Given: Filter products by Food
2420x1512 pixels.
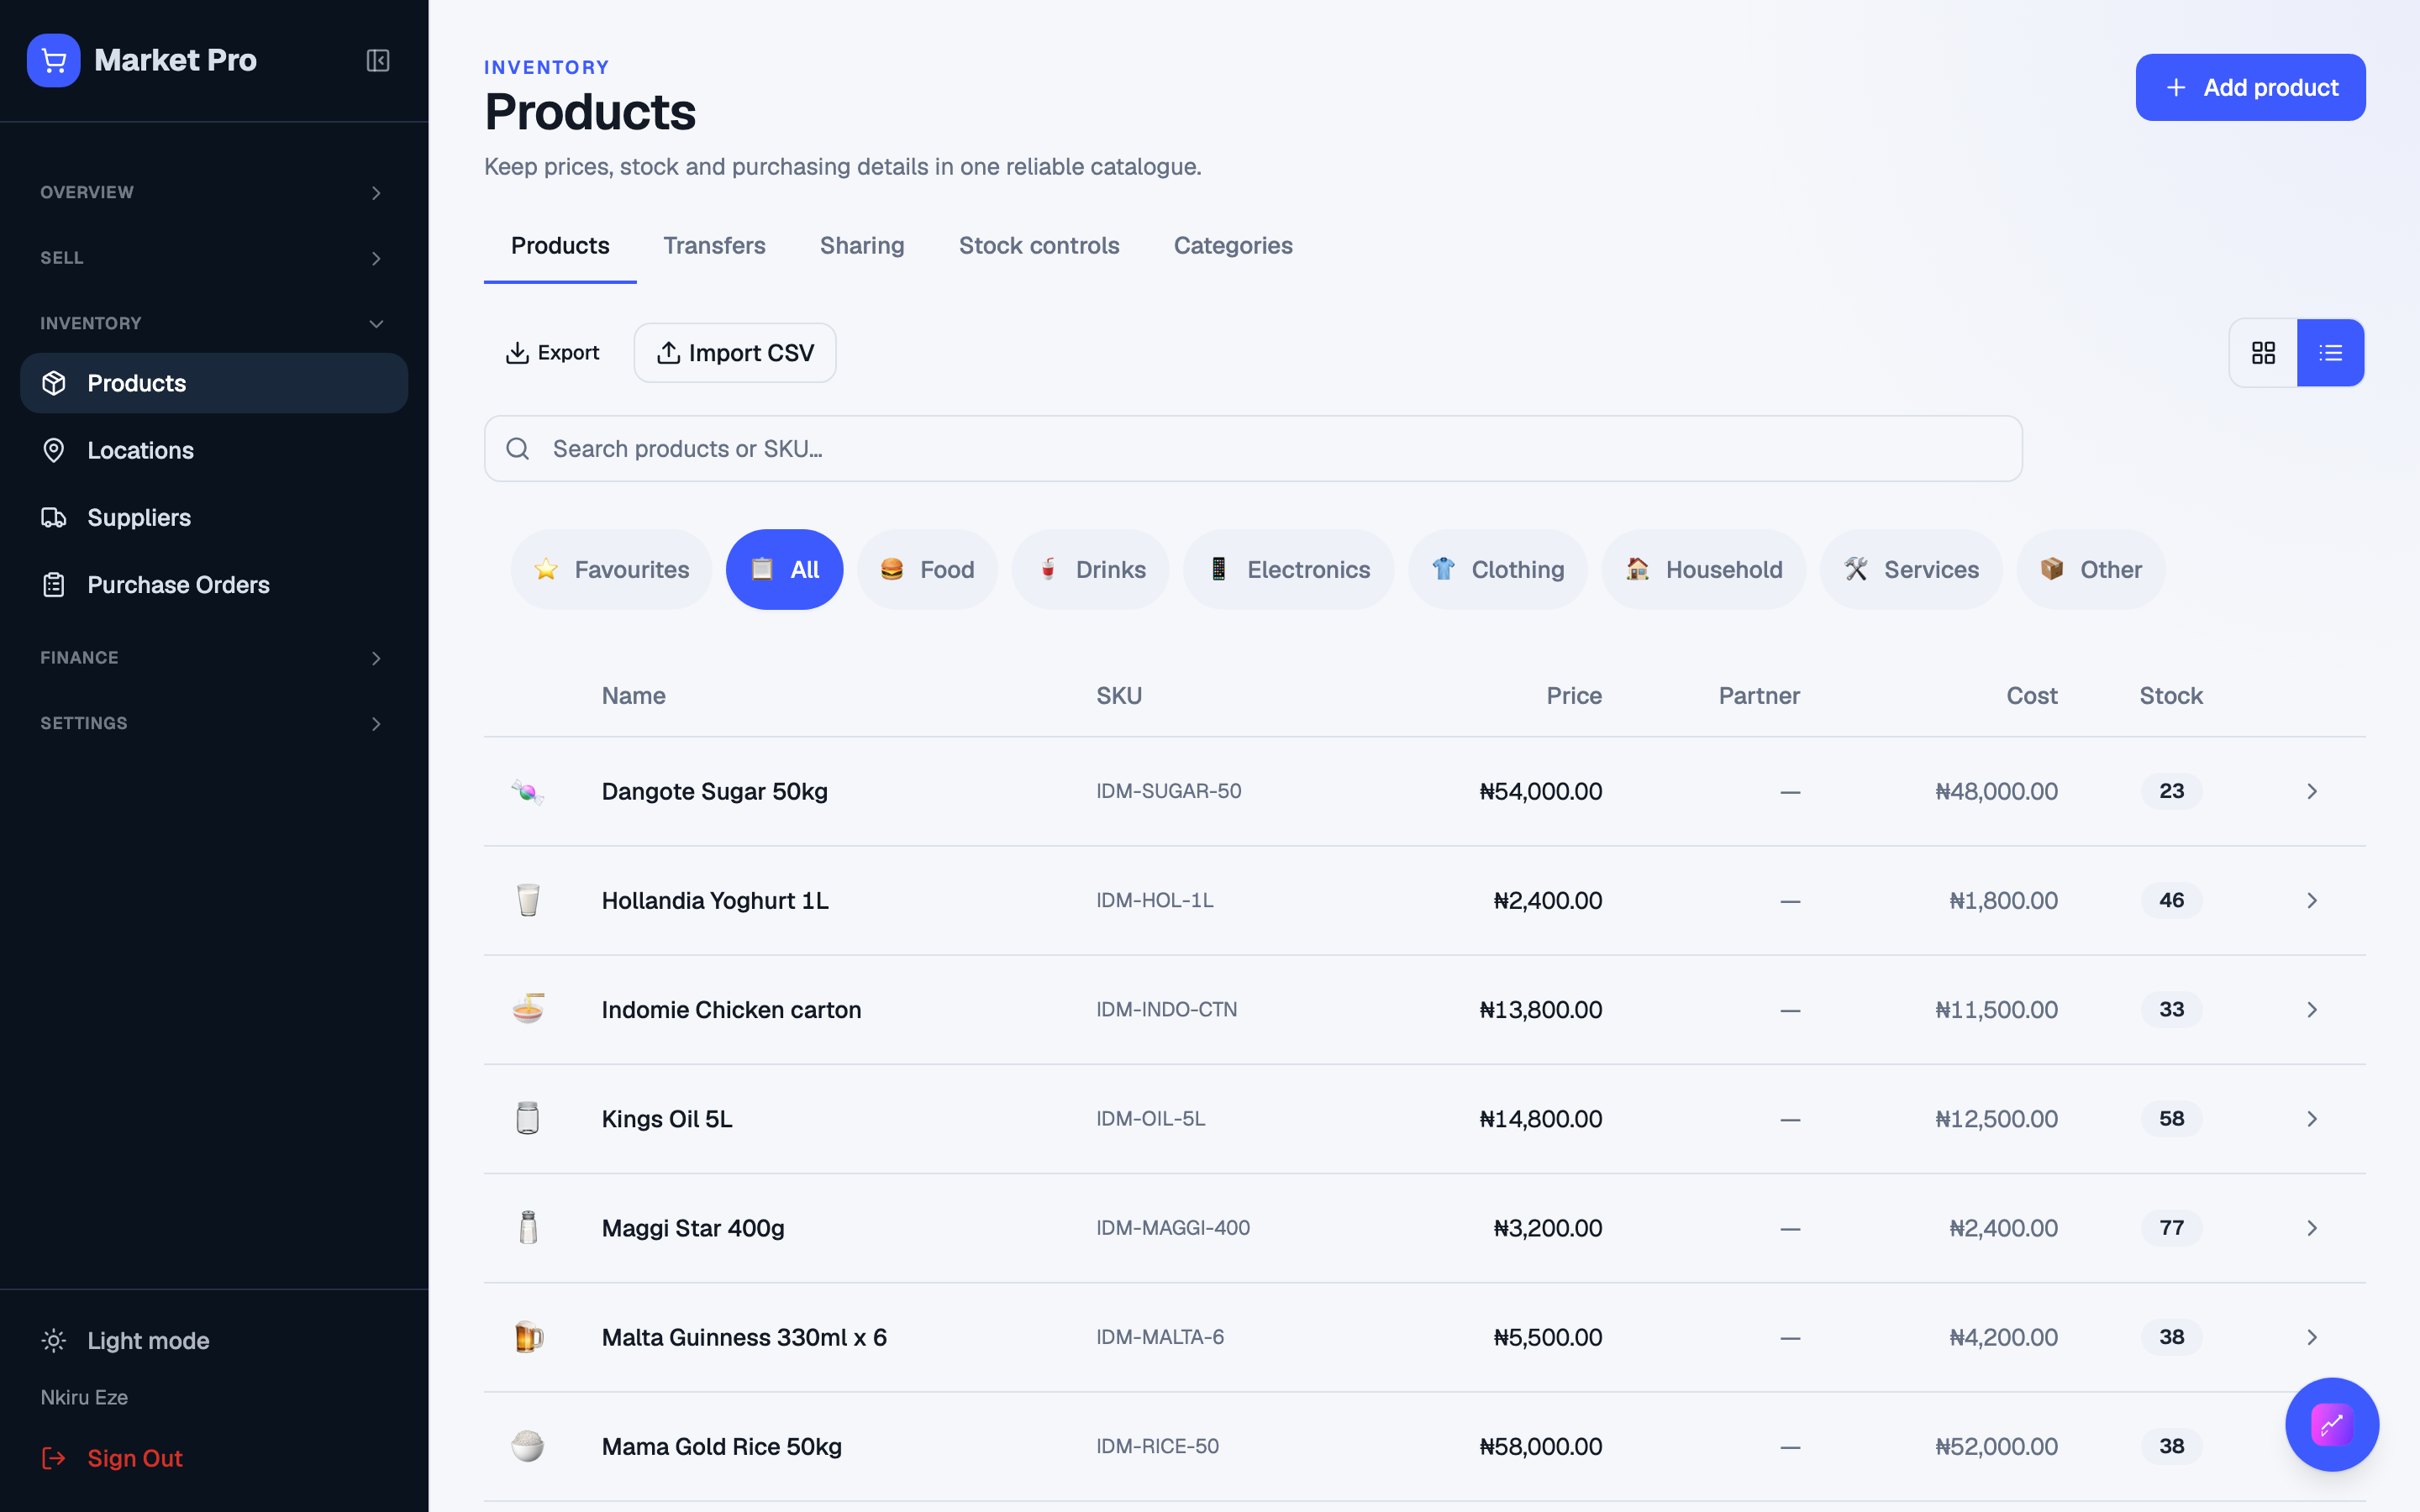Looking at the screenshot, I should (x=927, y=569).
